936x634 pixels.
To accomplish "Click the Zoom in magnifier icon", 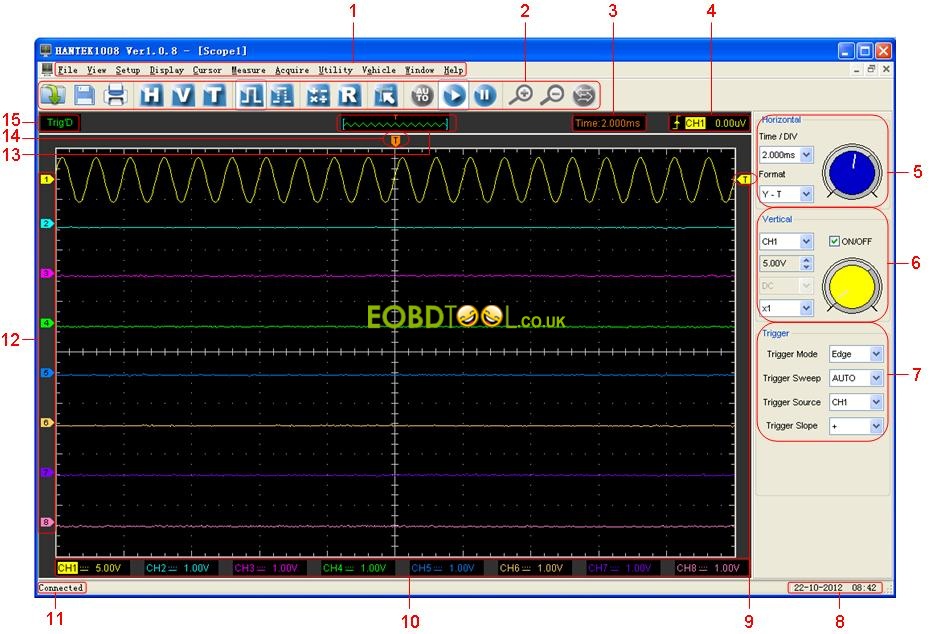I will 521,95.
